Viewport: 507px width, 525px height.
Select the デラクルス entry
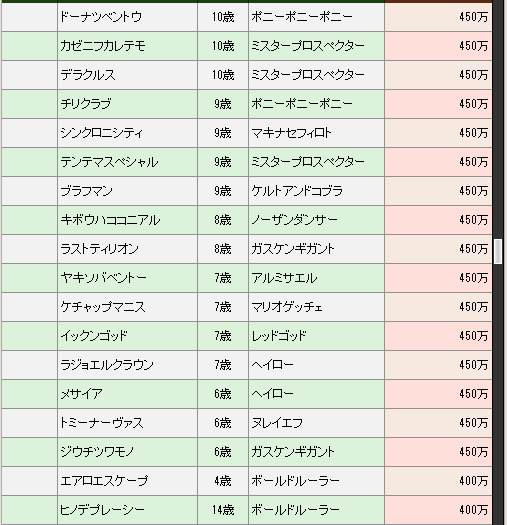click(127, 75)
